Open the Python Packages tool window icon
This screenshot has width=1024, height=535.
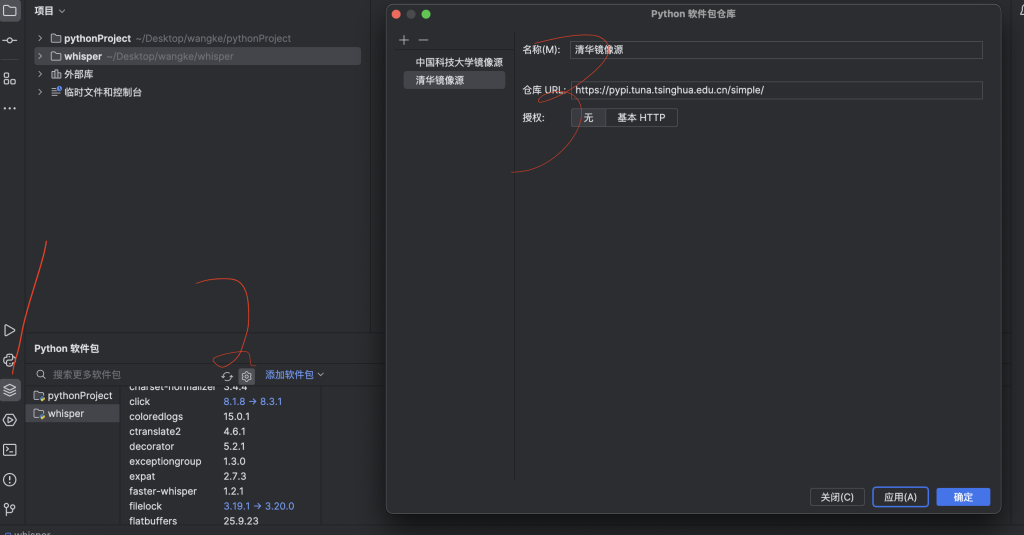point(10,390)
